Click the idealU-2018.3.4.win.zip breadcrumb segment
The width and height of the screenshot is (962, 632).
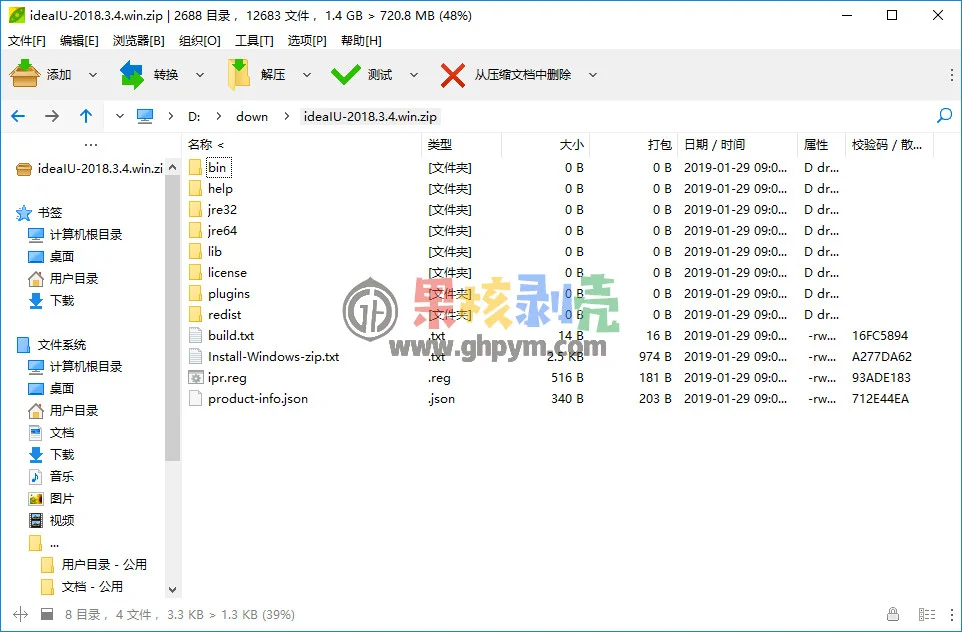[370, 117]
